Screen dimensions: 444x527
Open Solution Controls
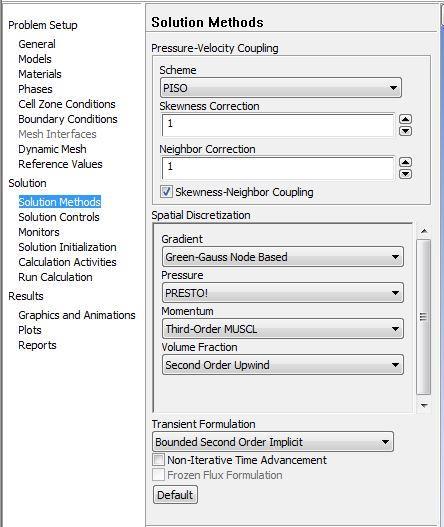(x=59, y=217)
